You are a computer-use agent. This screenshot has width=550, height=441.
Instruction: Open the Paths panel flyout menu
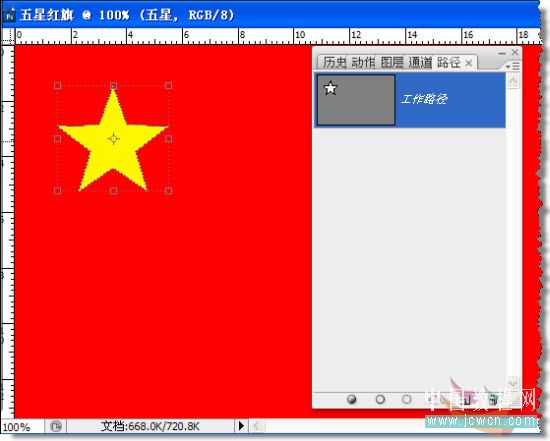[513, 66]
